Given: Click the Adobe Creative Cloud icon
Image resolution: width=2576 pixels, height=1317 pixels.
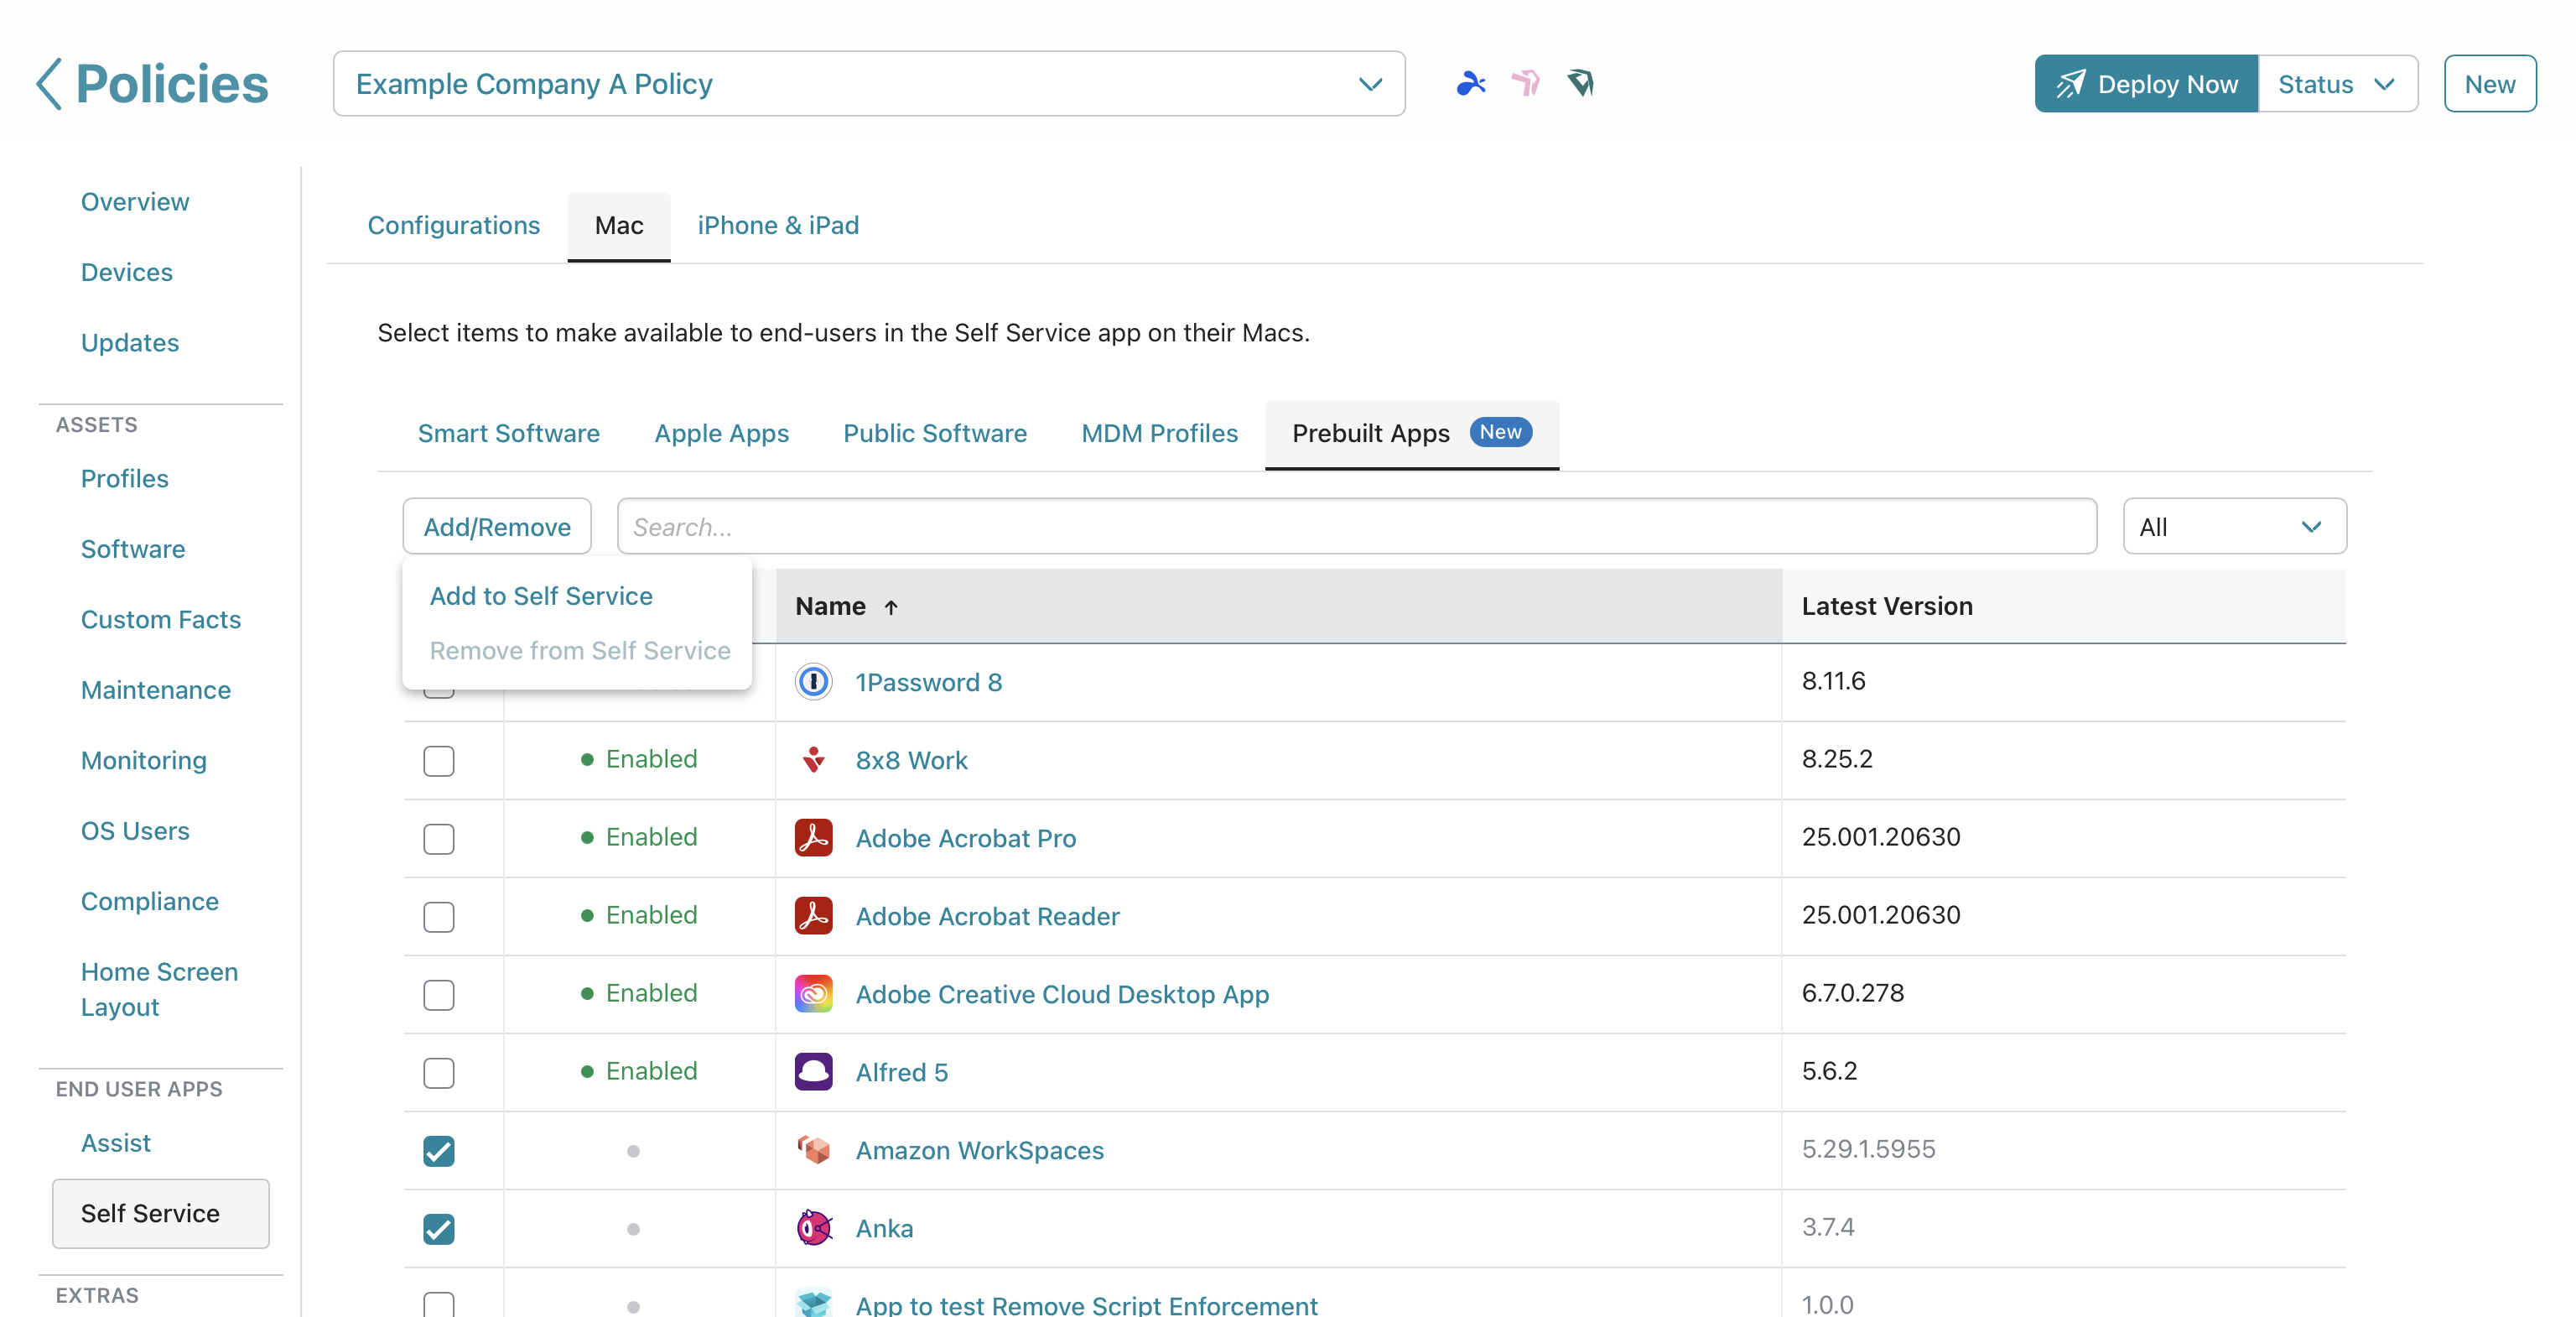Looking at the screenshot, I should [x=814, y=994].
